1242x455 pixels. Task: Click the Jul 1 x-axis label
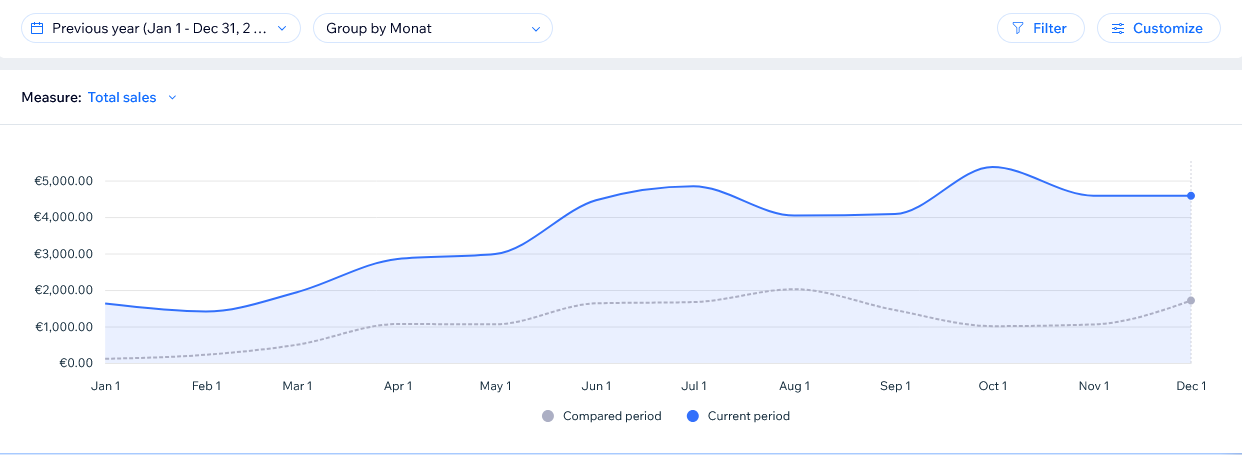pos(694,386)
